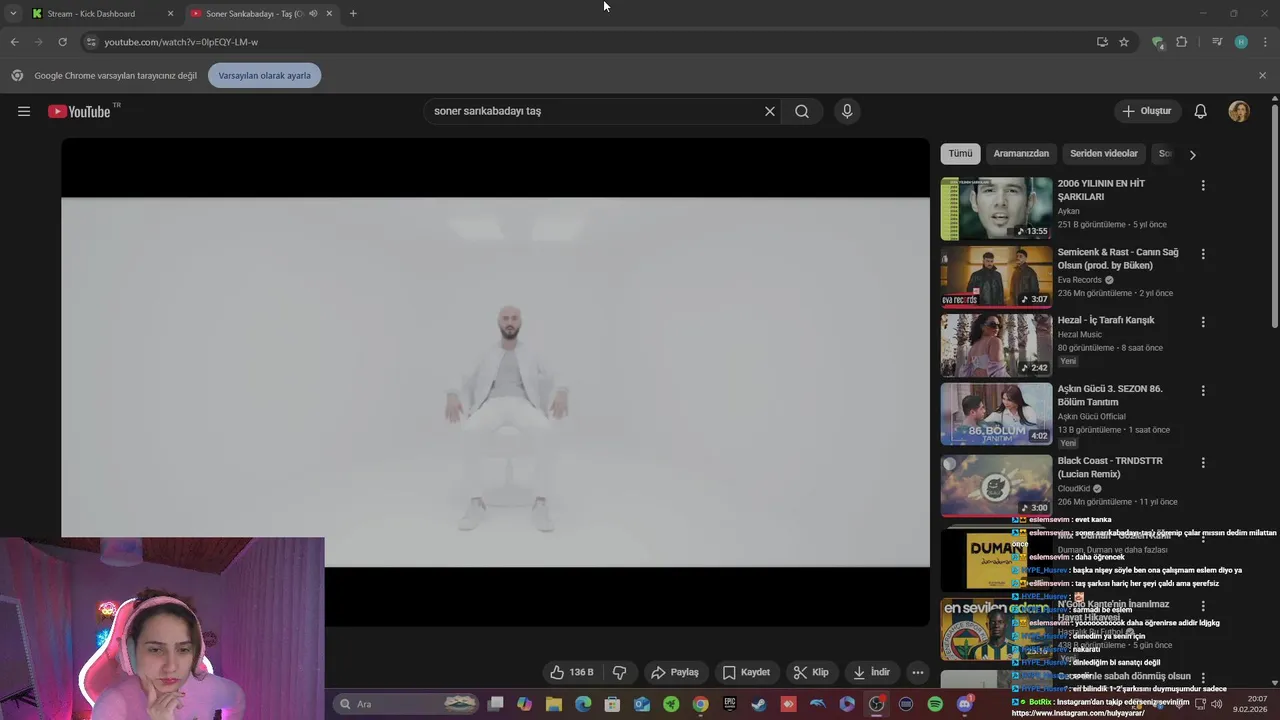Open options for Semicenk & Rast video
Screen dimensions: 1280x720
(x=1203, y=254)
